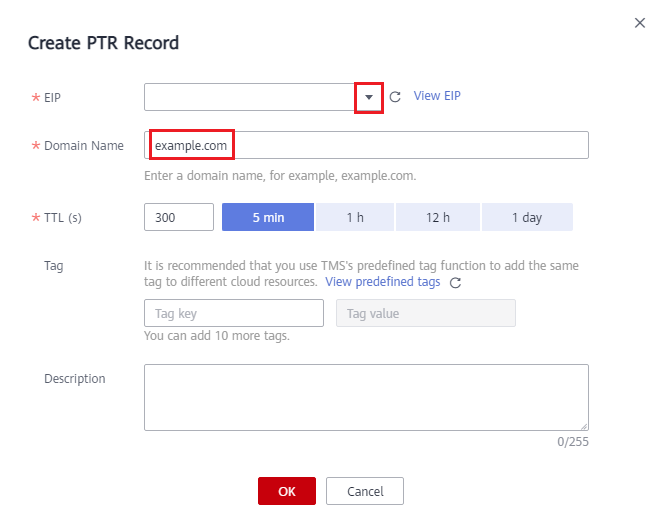Click the Tag key field
The width and height of the screenshot is (661, 531).
point(234,313)
